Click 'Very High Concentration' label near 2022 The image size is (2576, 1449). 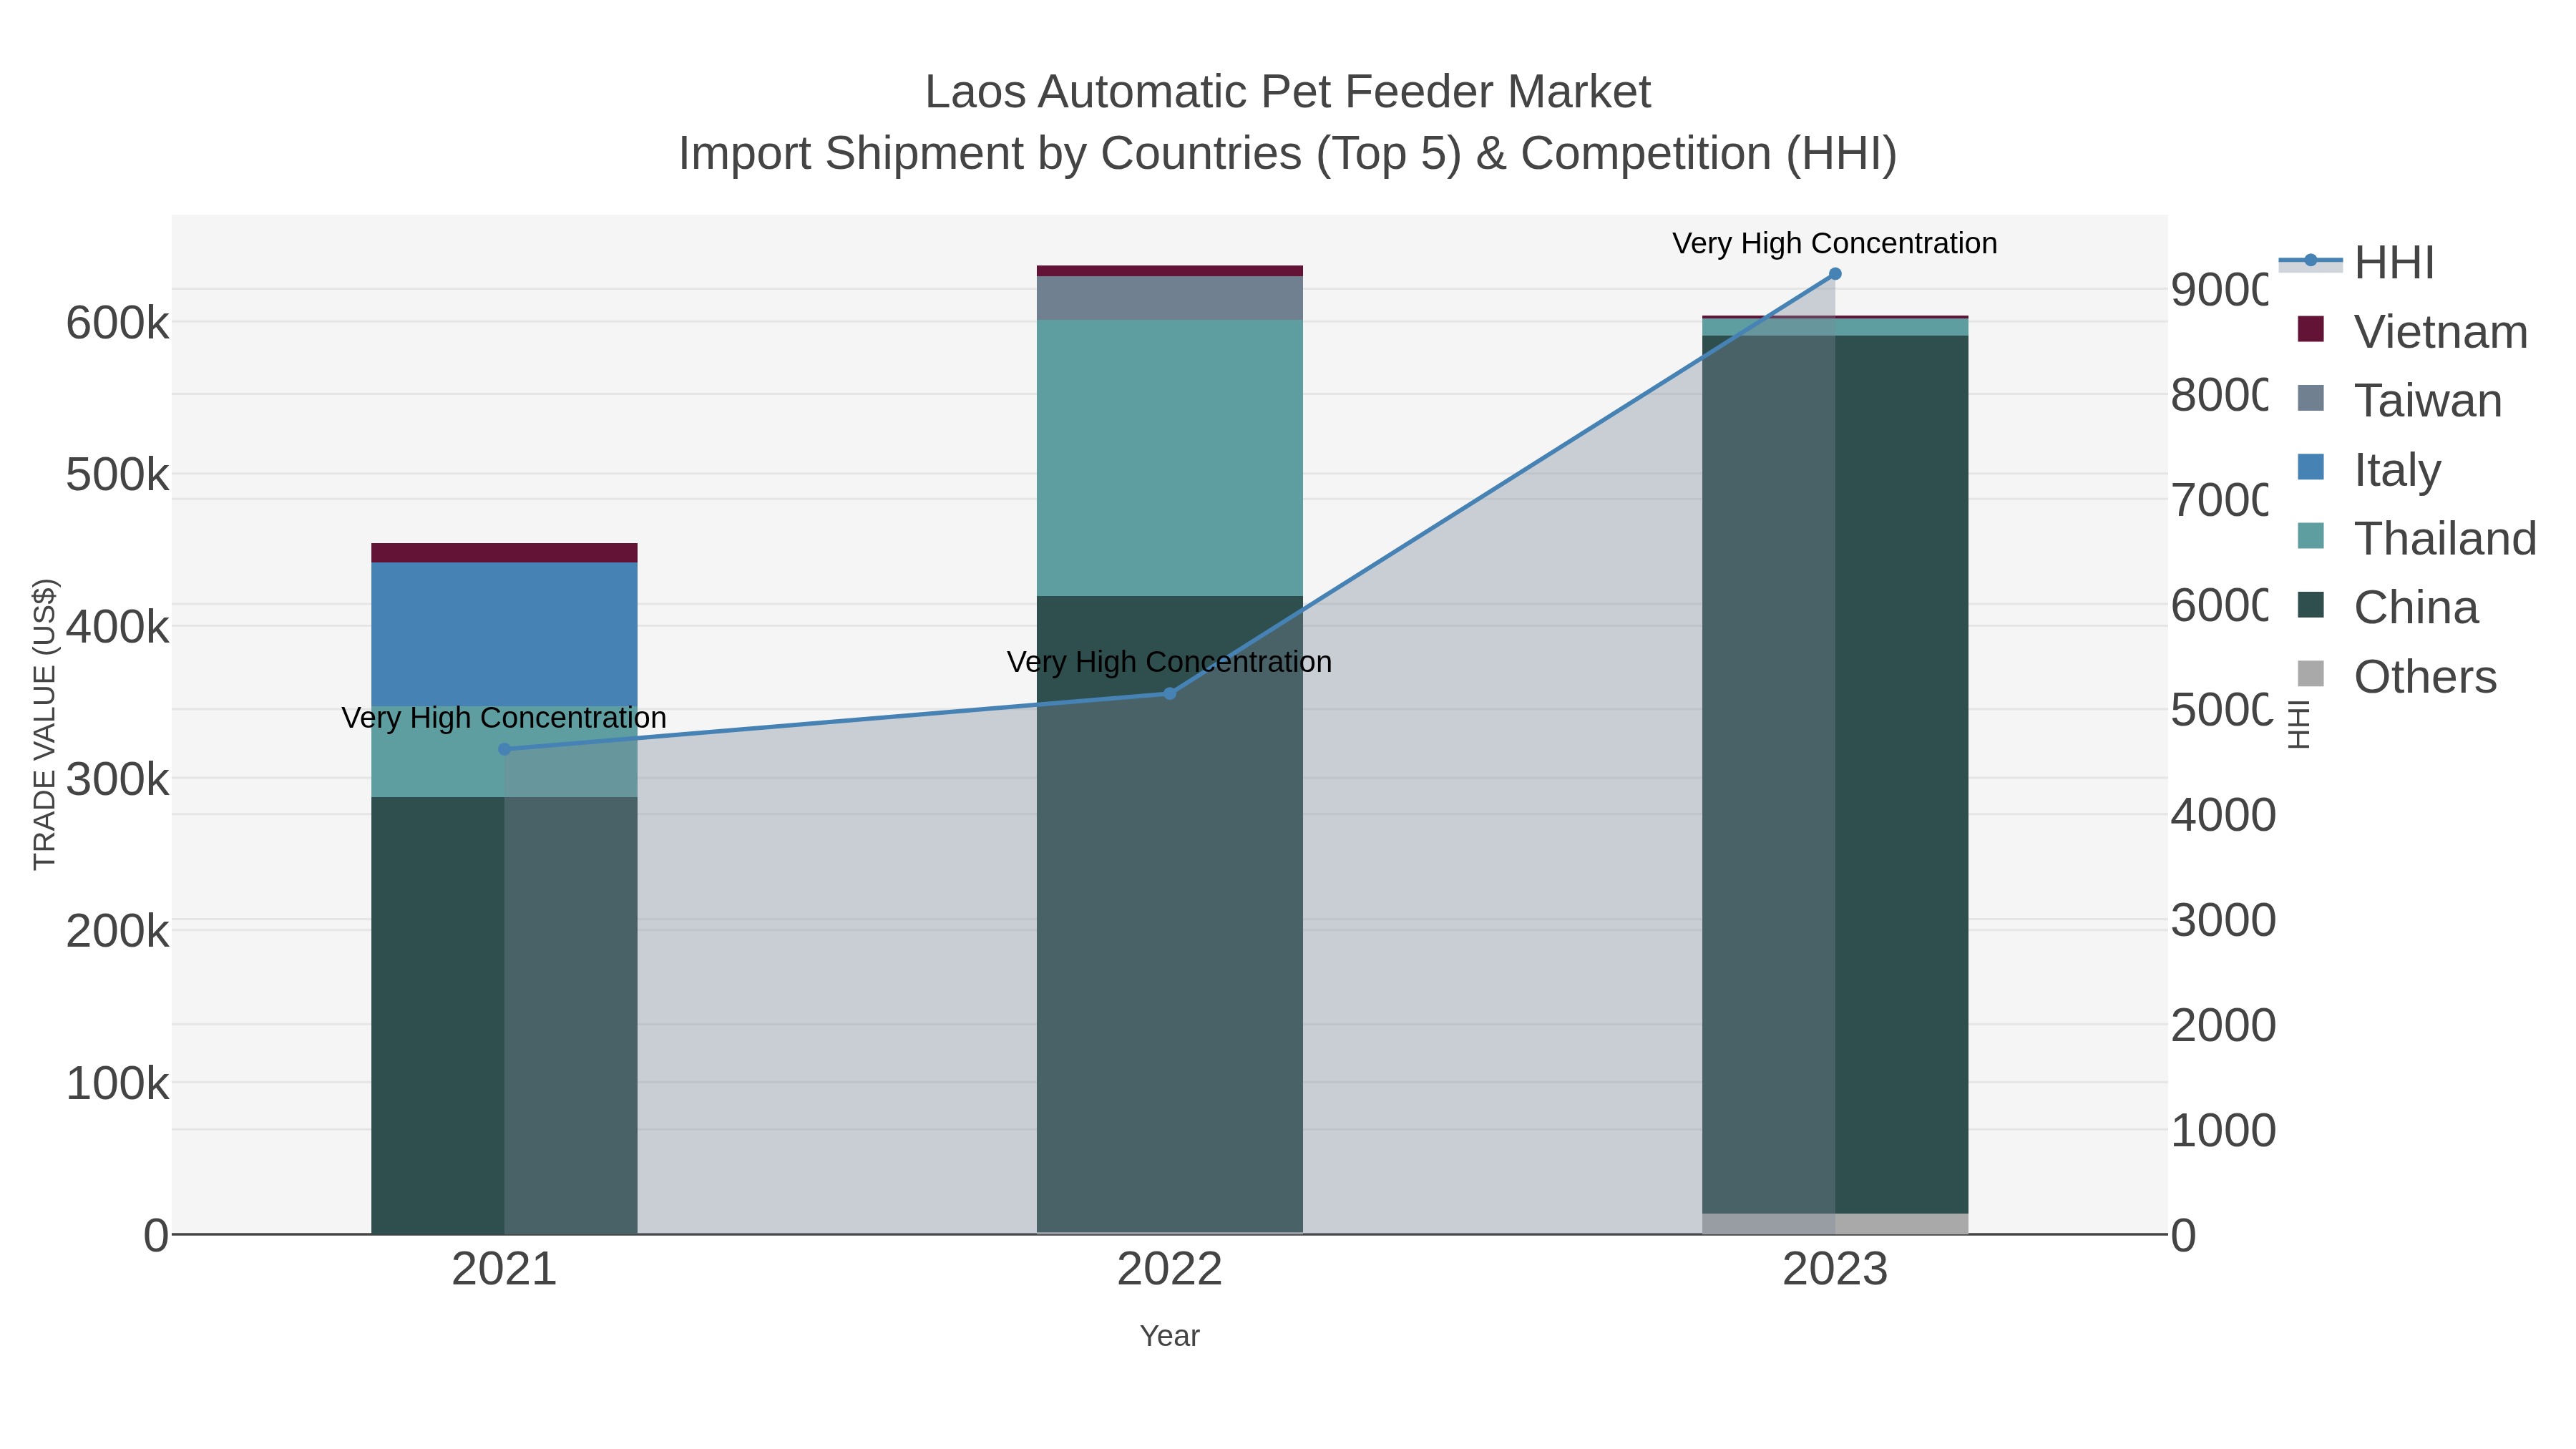coord(1170,662)
